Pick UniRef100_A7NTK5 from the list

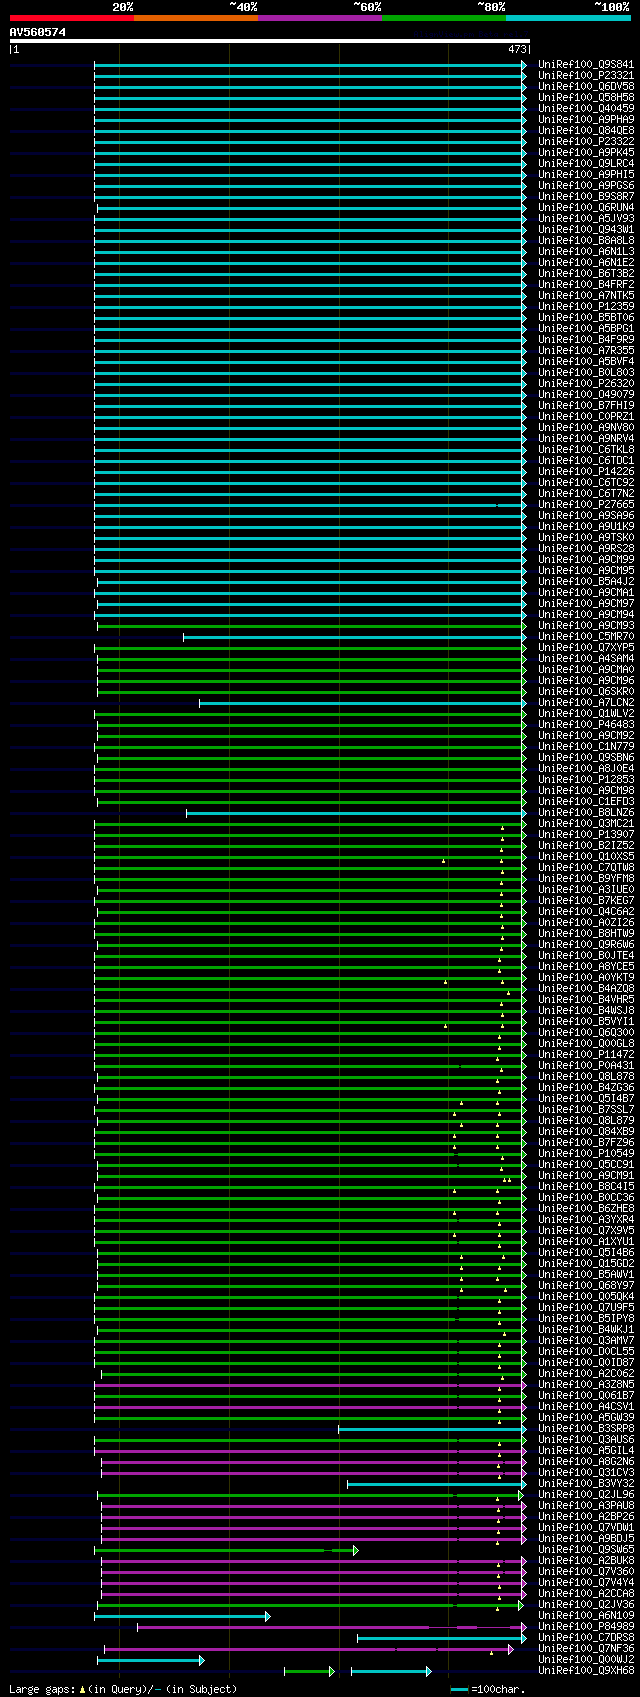coord(586,295)
